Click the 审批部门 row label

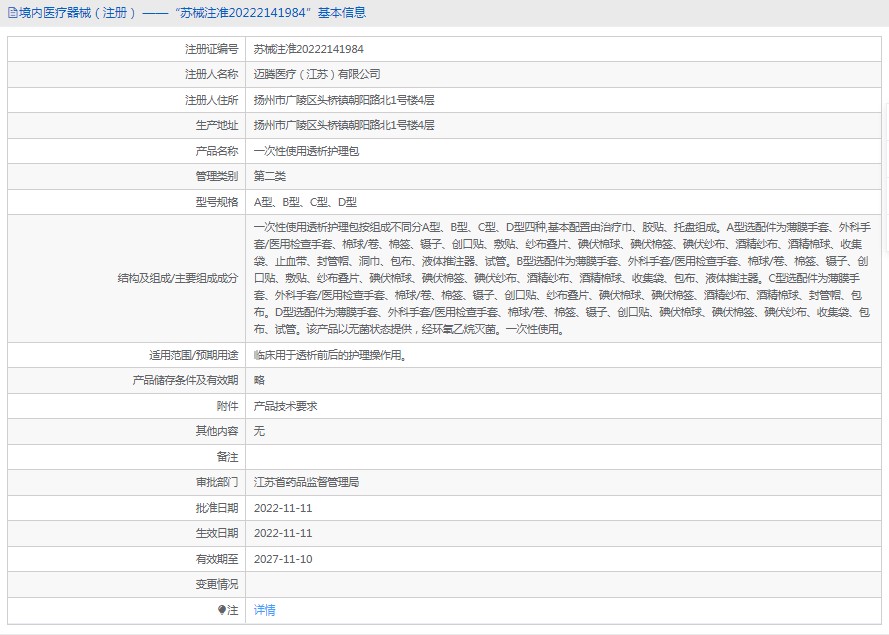pyautogui.click(x=217, y=482)
